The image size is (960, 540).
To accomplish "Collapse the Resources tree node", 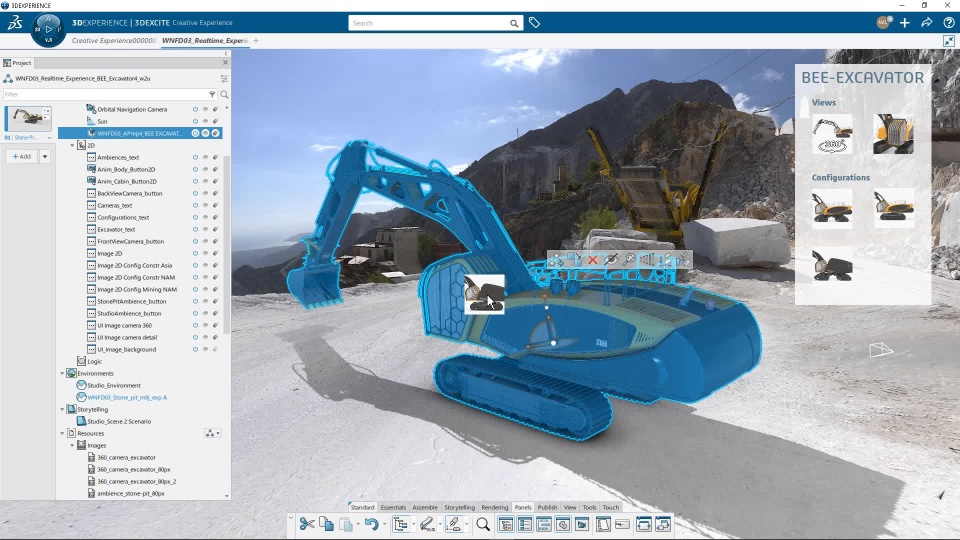I will point(62,433).
